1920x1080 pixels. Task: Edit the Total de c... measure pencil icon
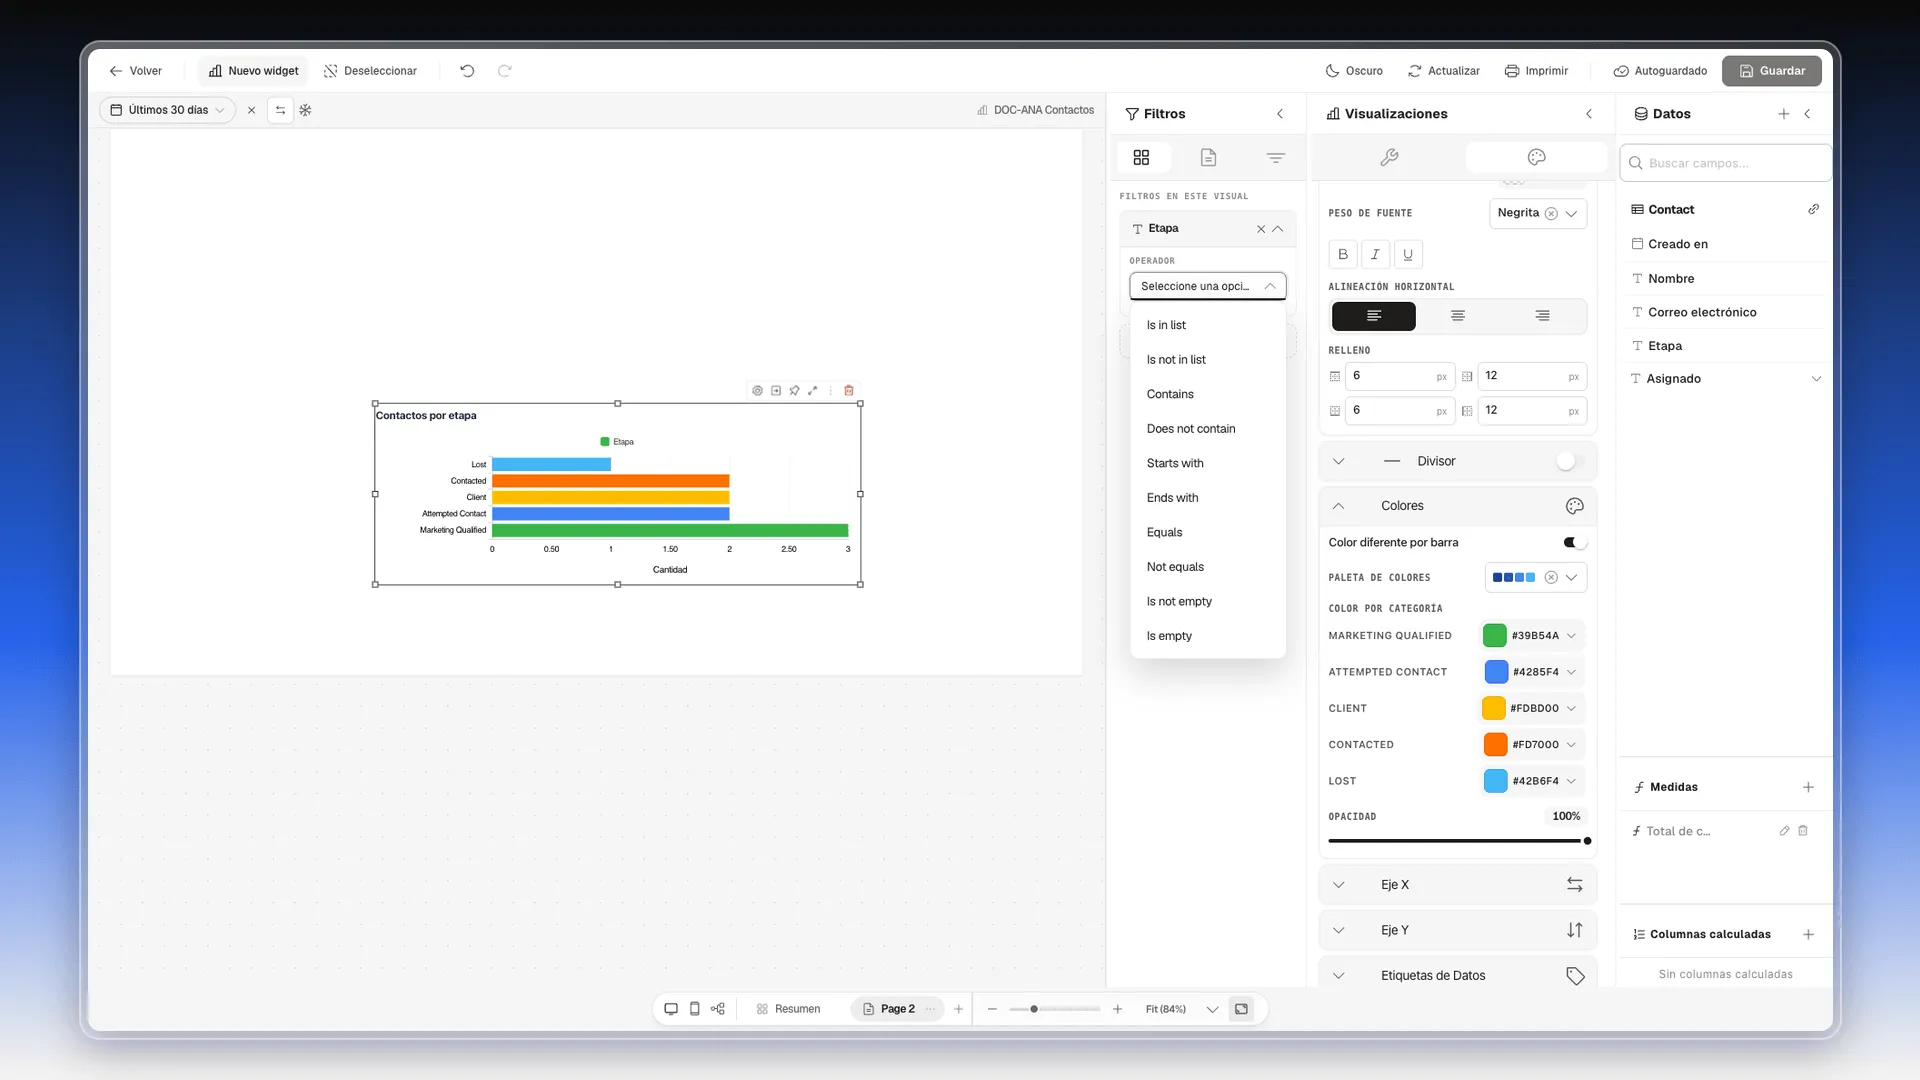point(1784,831)
